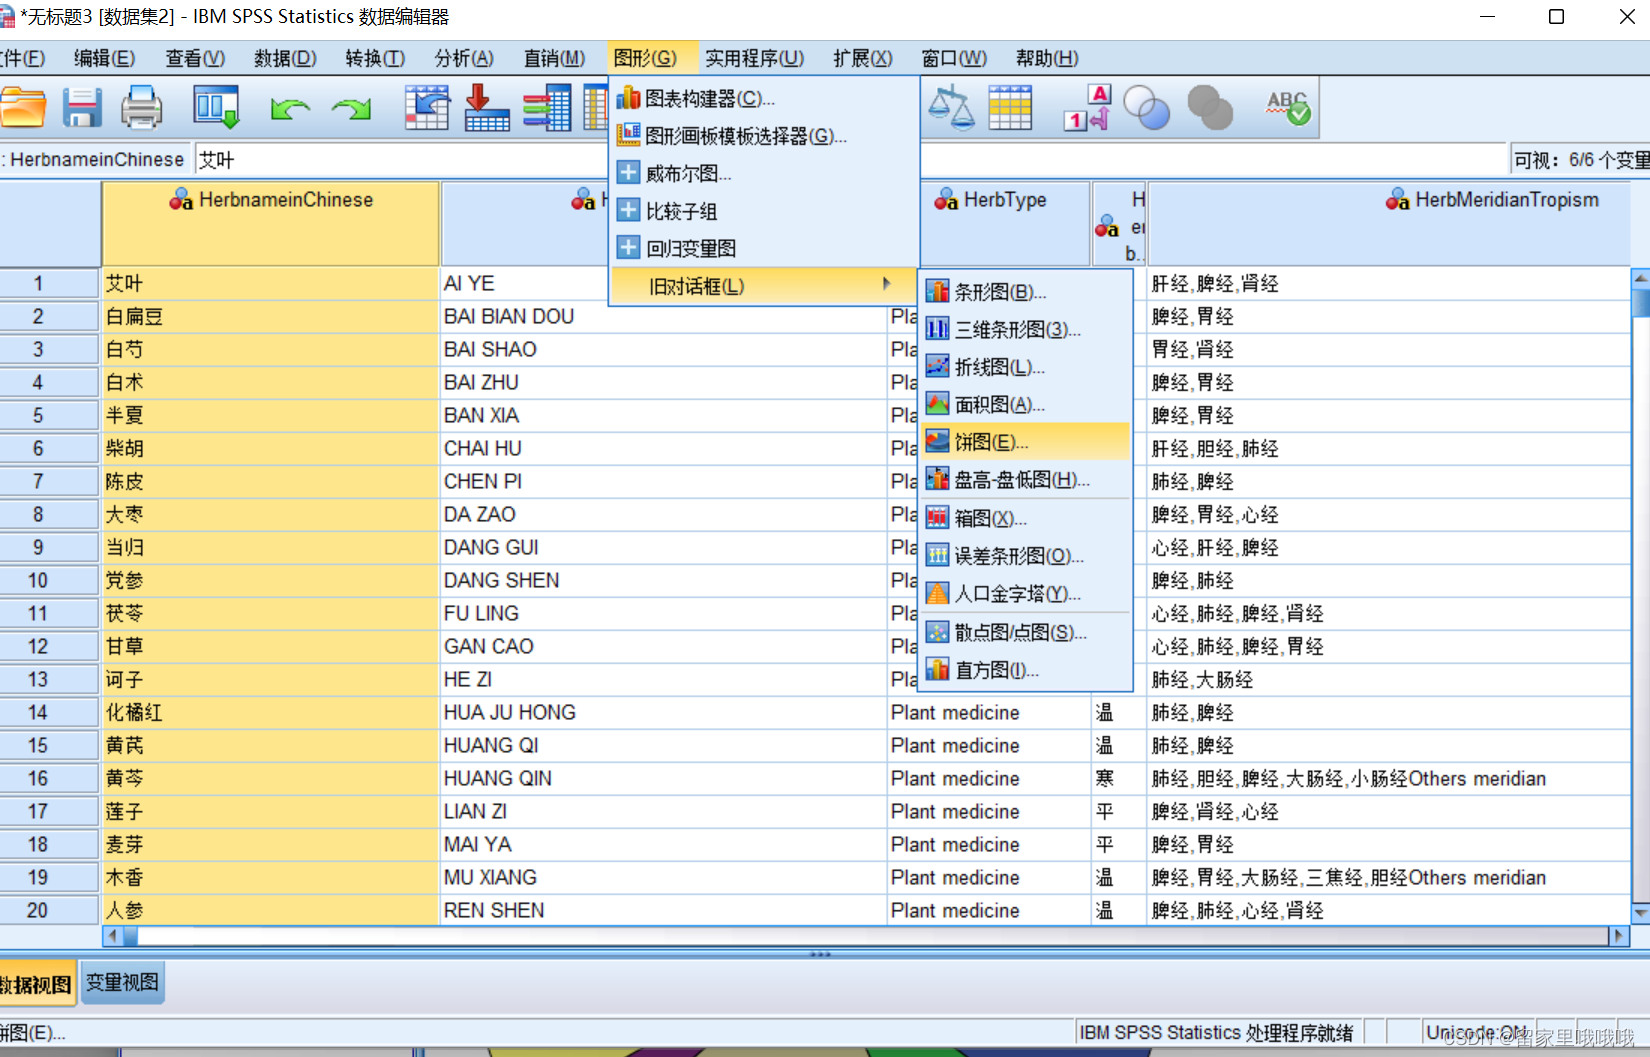Open the 转换(T) menu

[x=375, y=58]
